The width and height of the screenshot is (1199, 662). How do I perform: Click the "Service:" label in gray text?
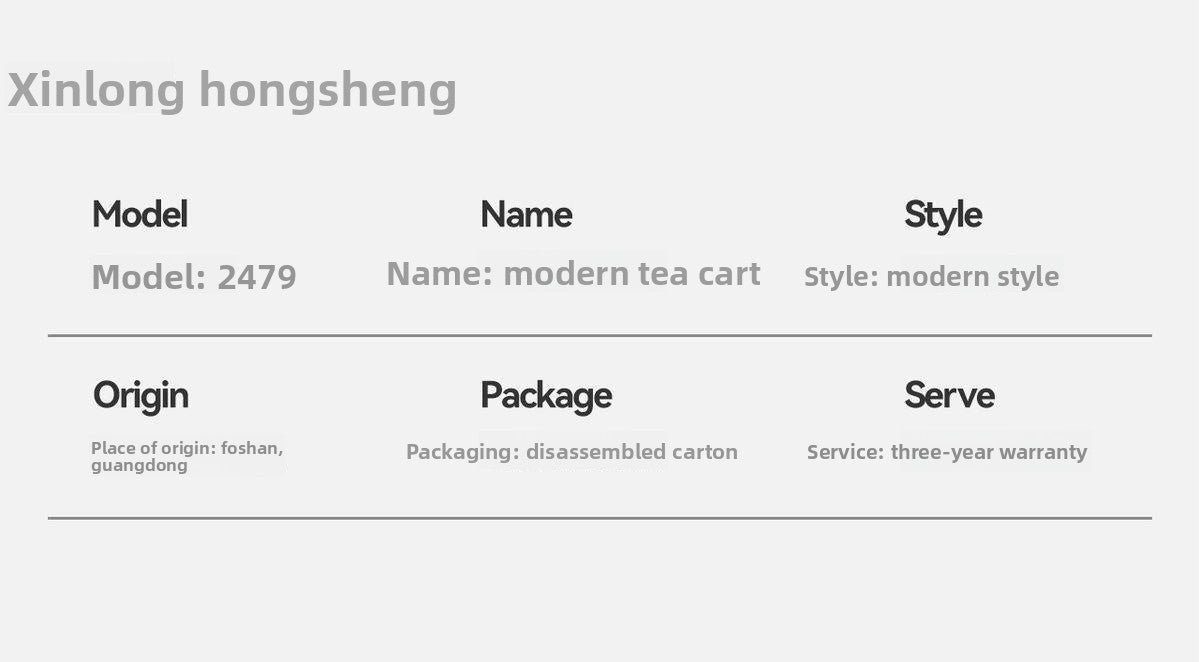pos(845,452)
